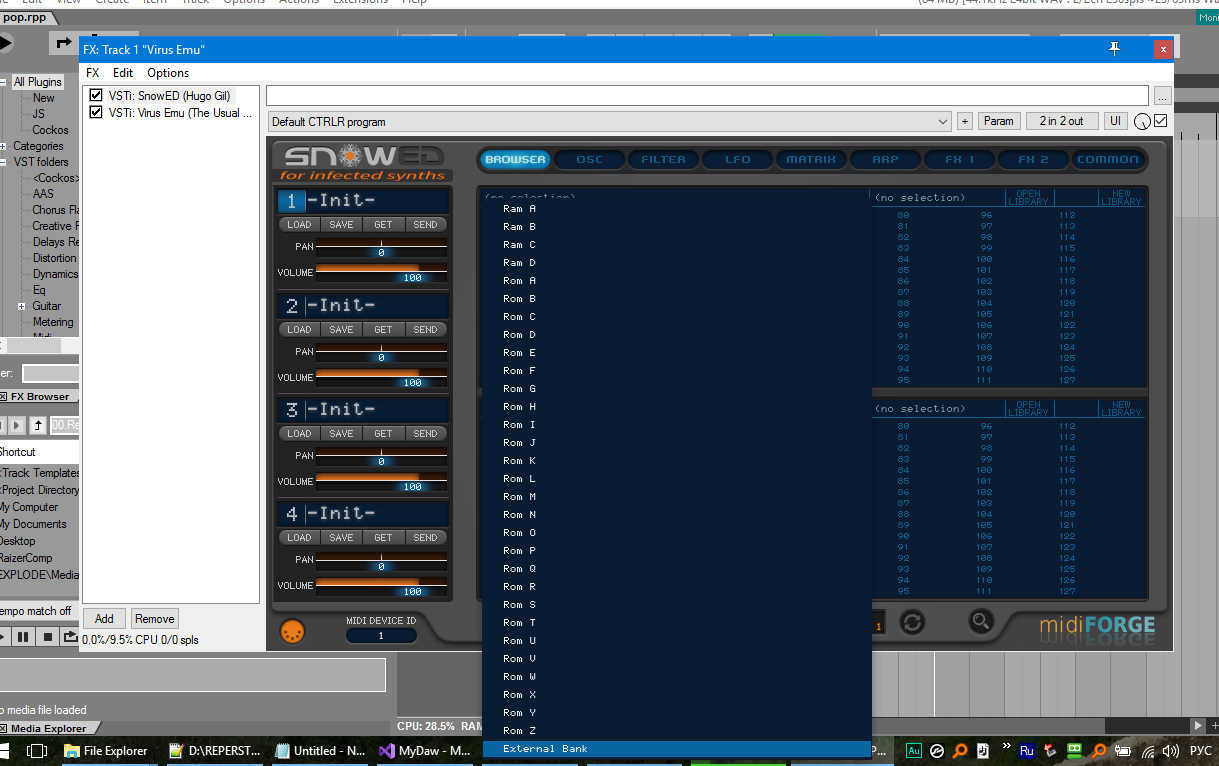1219x766 pixels.
Task: Click the FX comment text field
Action: pyautogui.click(x=707, y=96)
